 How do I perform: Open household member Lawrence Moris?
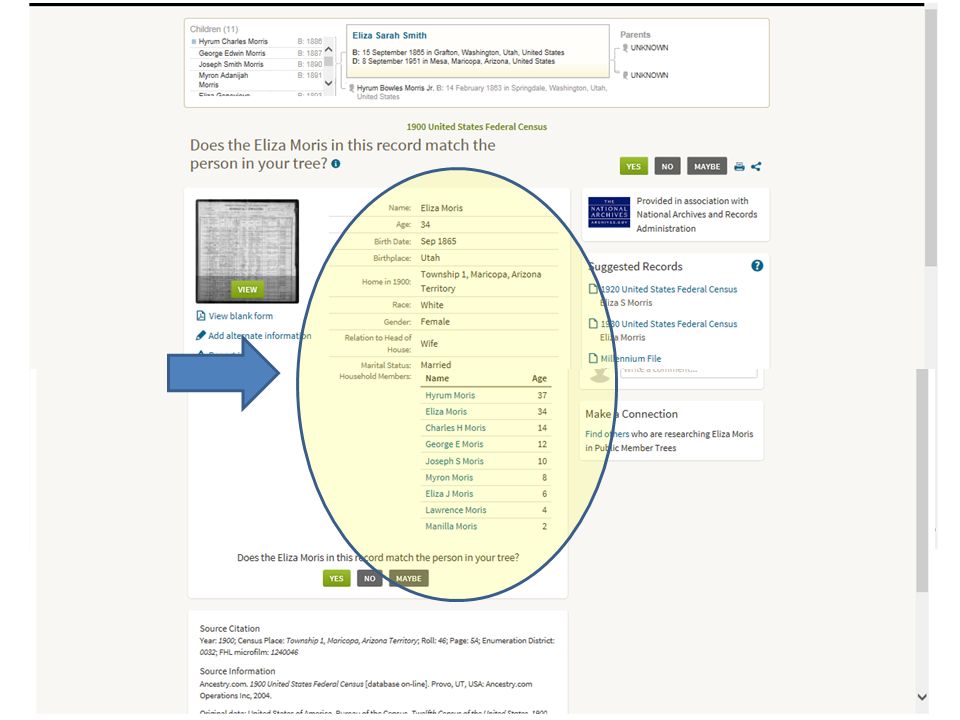[456, 510]
